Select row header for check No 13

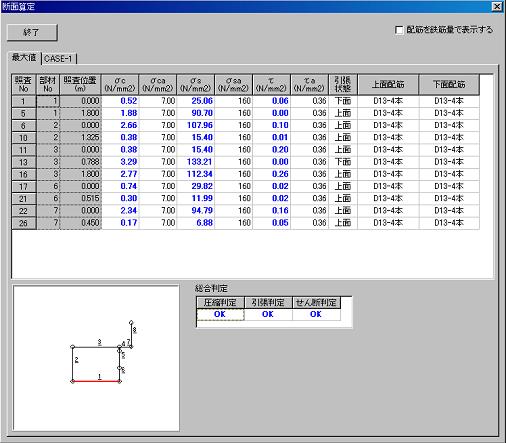point(23,162)
